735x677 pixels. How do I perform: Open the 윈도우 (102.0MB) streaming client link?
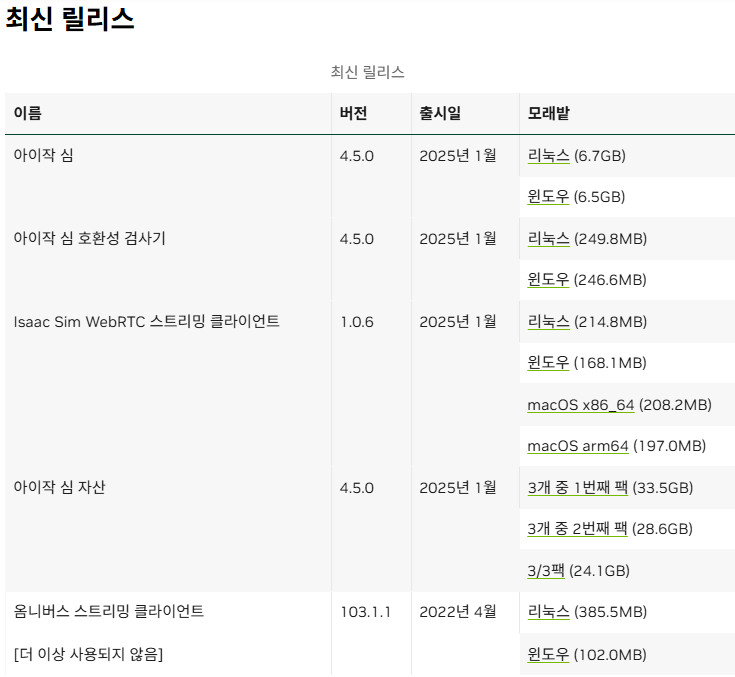coord(548,654)
